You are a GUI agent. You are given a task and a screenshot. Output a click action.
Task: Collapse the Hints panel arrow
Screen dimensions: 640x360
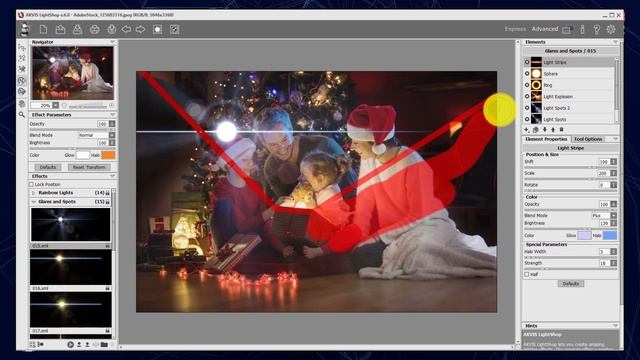pyautogui.click(x=615, y=326)
